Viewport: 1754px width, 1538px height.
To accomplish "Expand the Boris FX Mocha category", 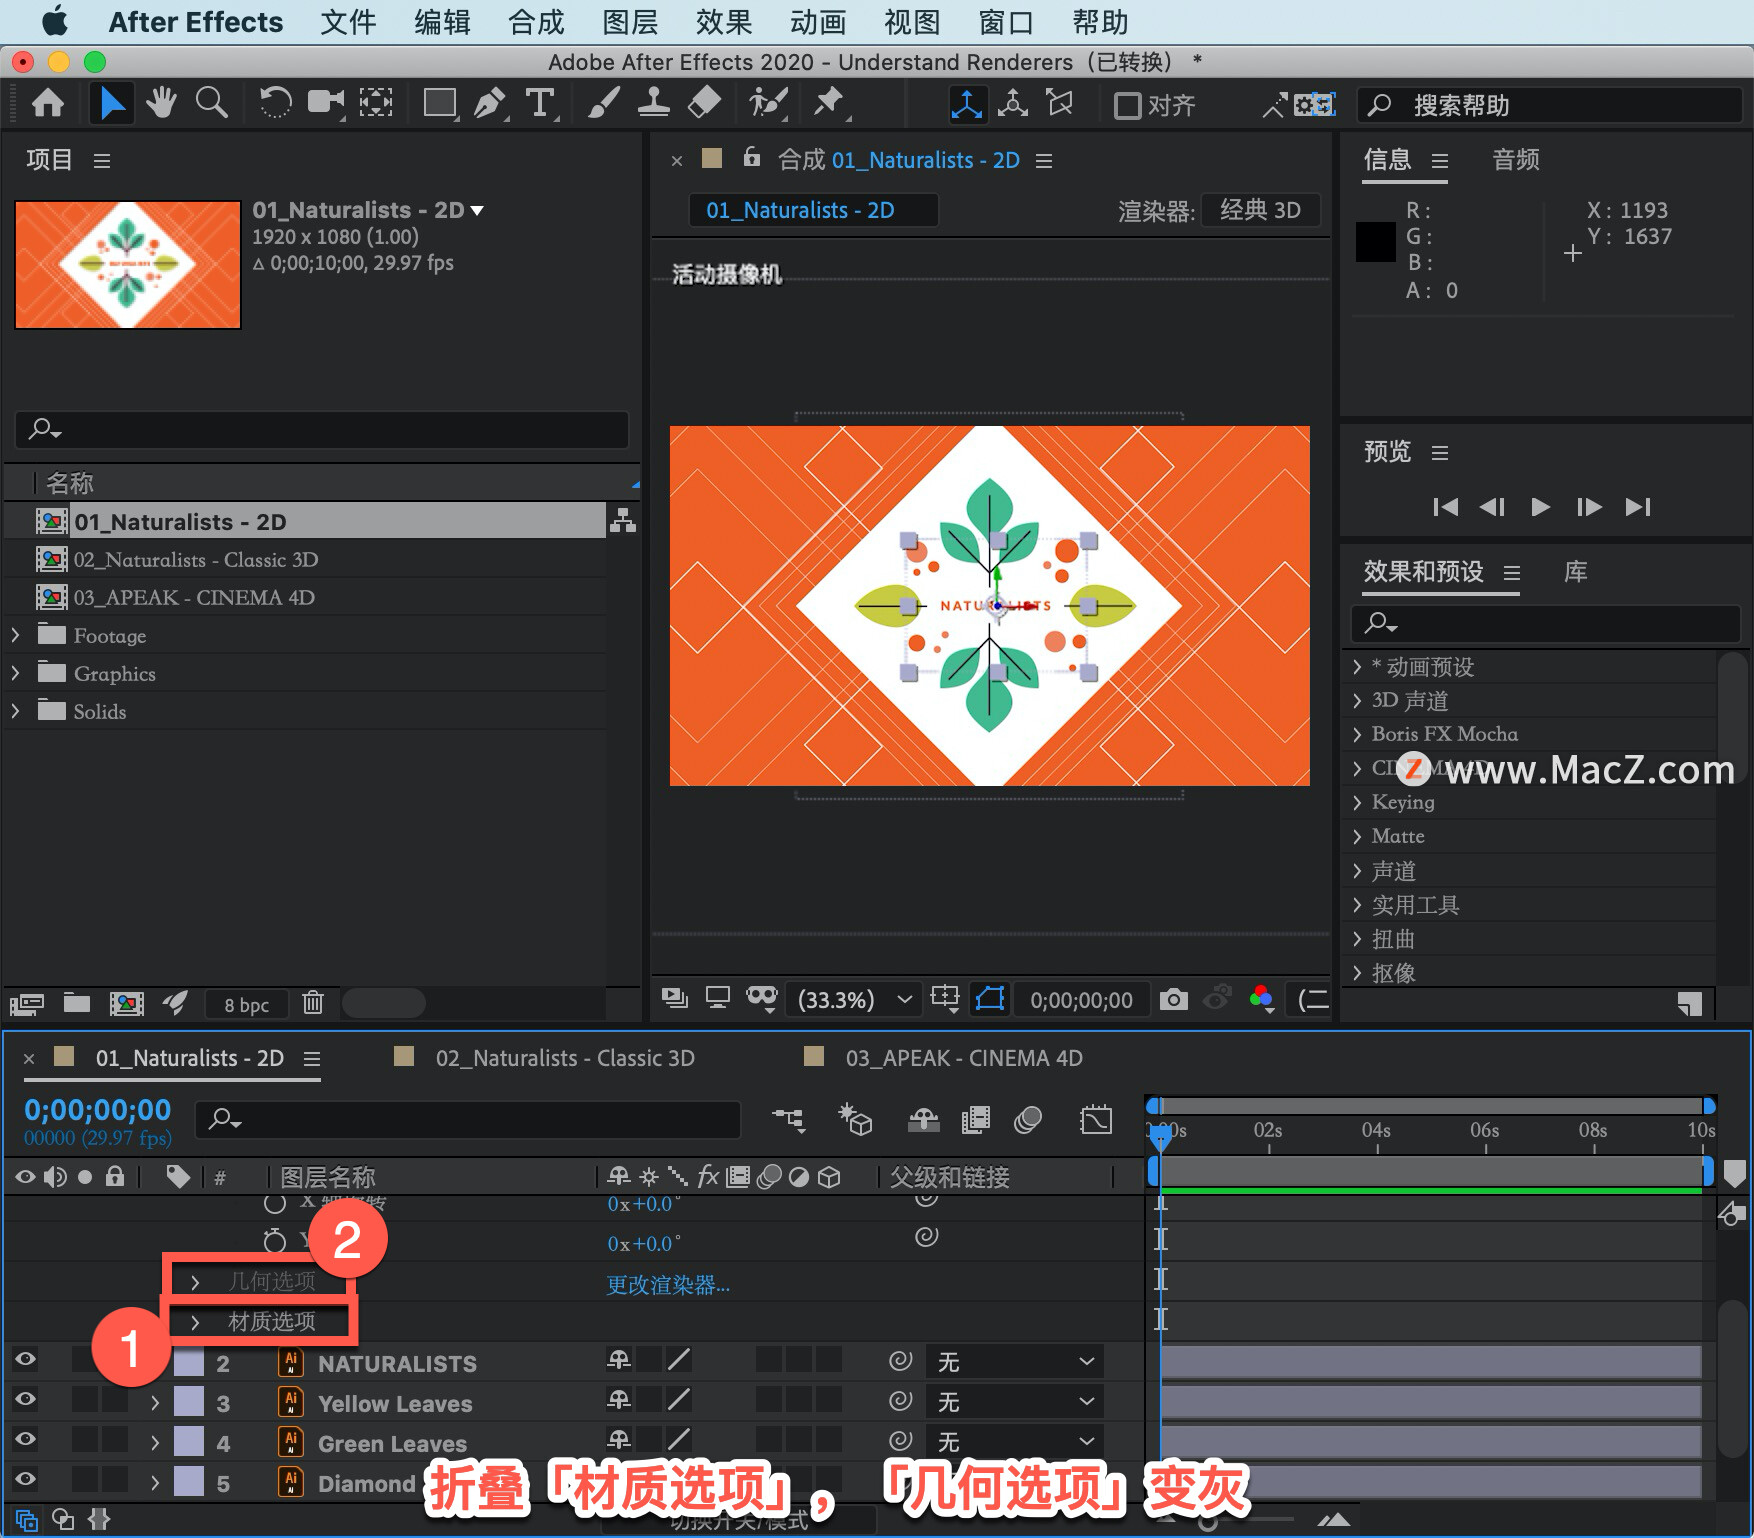I will point(1357,734).
